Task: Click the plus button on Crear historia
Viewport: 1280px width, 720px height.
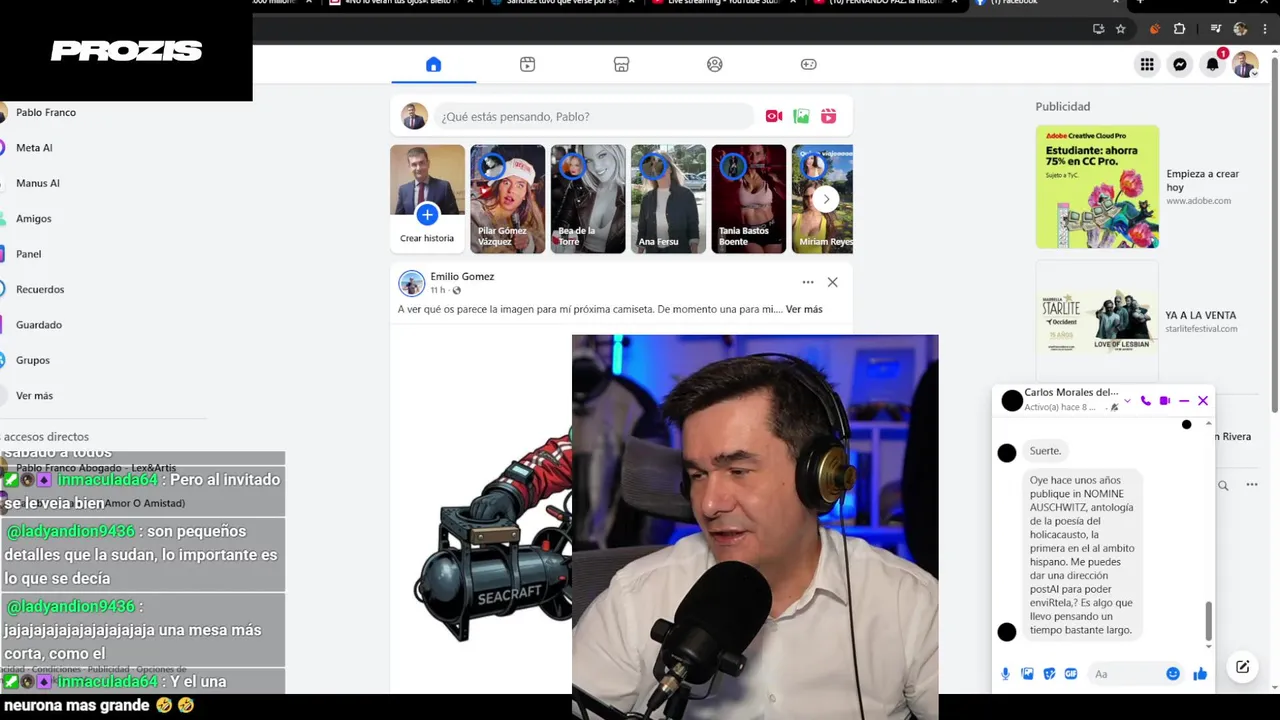Action: (427, 214)
